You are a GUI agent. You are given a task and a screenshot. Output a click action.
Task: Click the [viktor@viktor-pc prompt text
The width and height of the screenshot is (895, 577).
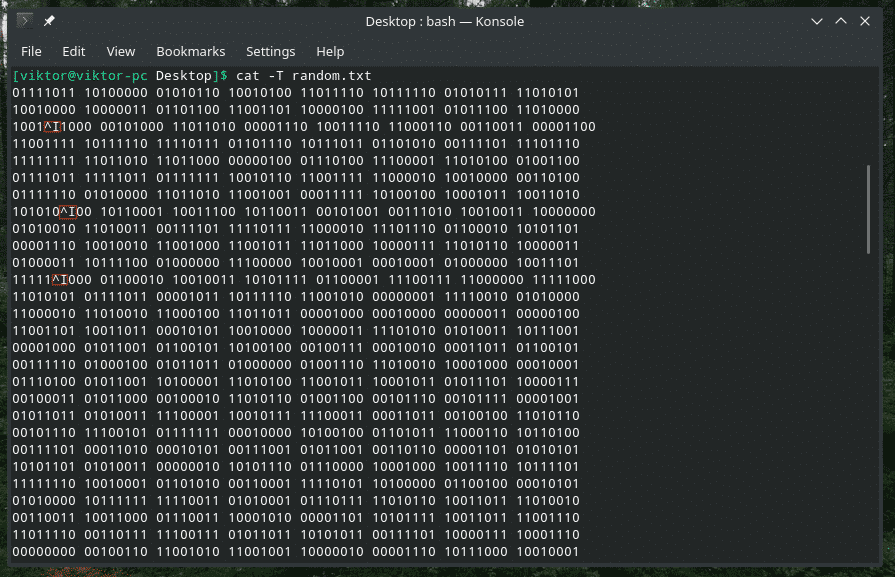pos(82,76)
